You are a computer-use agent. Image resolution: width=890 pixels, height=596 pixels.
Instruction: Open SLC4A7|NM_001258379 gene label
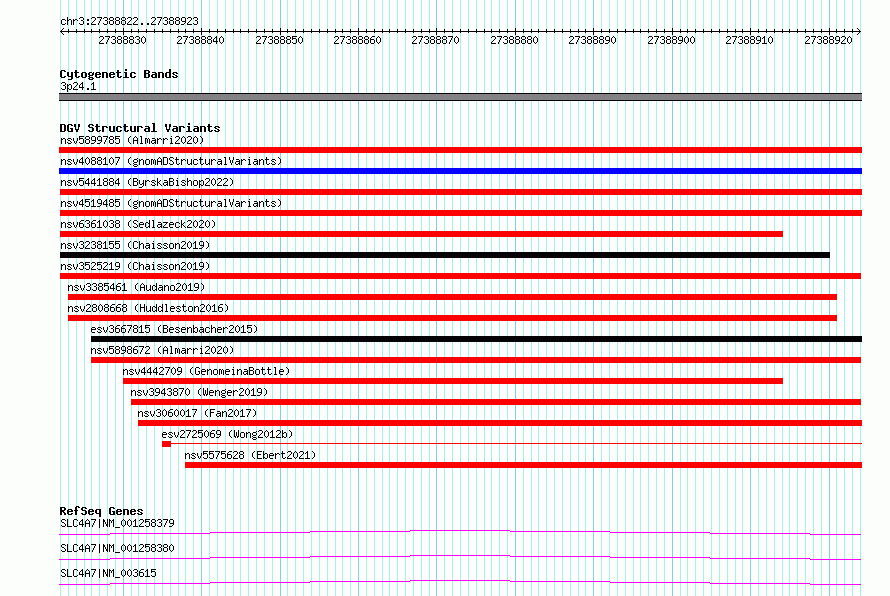click(117, 523)
